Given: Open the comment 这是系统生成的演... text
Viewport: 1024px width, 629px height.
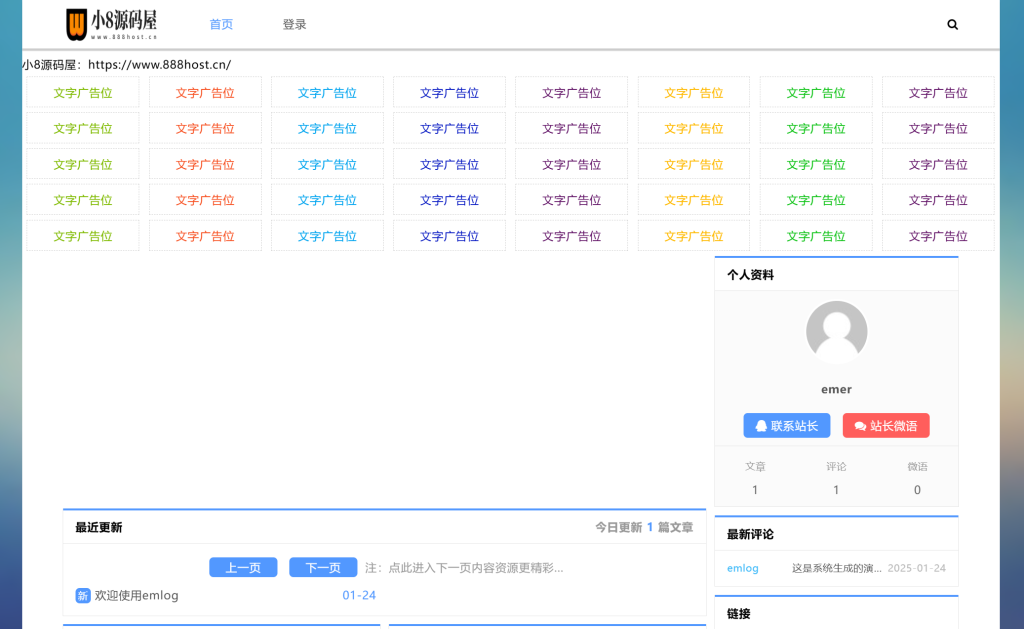Looking at the screenshot, I should pos(837,568).
